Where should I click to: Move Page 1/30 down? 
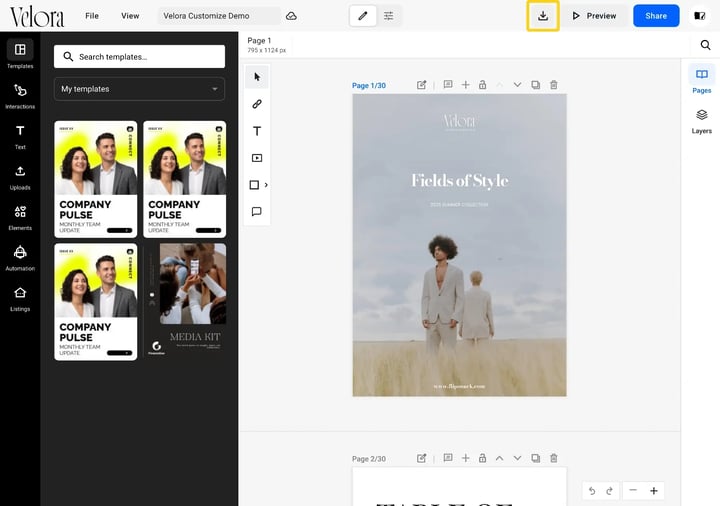pos(517,84)
